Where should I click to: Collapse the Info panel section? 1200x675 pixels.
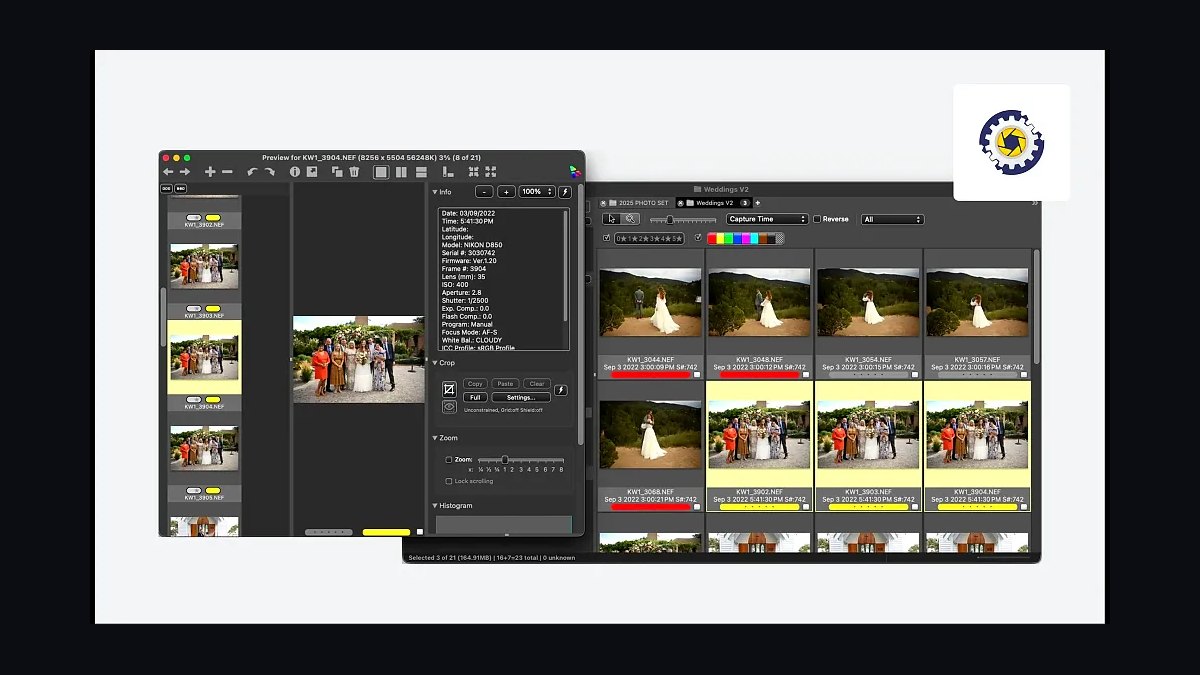[x=435, y=192]
